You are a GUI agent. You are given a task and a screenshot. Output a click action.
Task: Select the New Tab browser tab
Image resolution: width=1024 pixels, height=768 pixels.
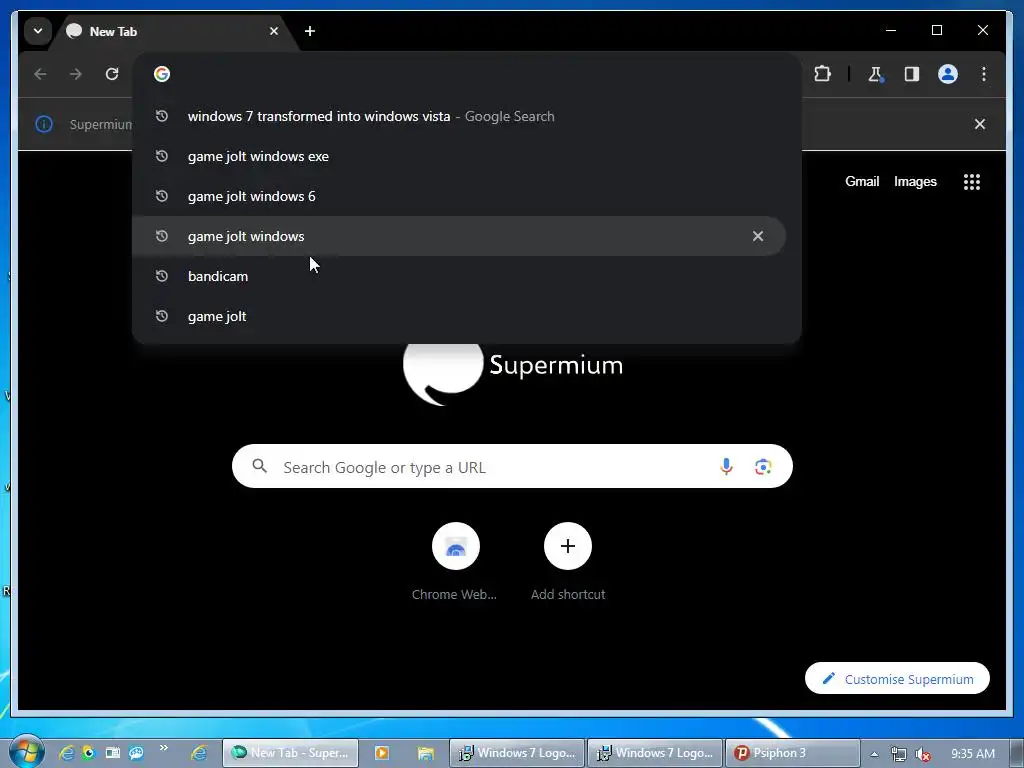[175, 31]
